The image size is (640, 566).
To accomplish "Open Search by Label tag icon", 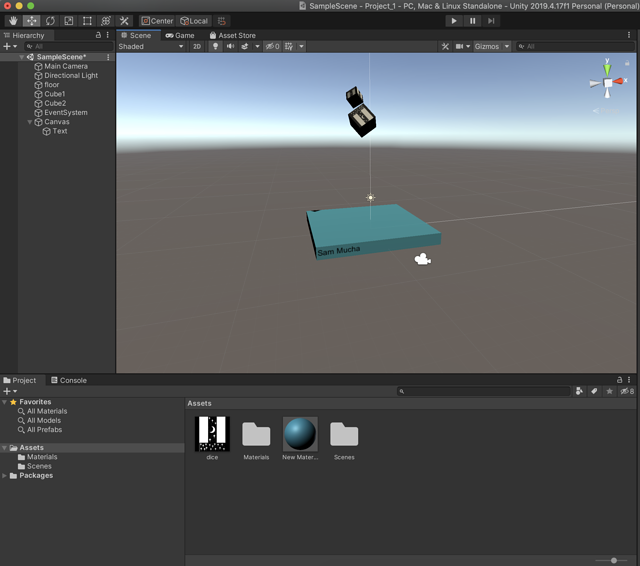I will [x=594, y=391].
